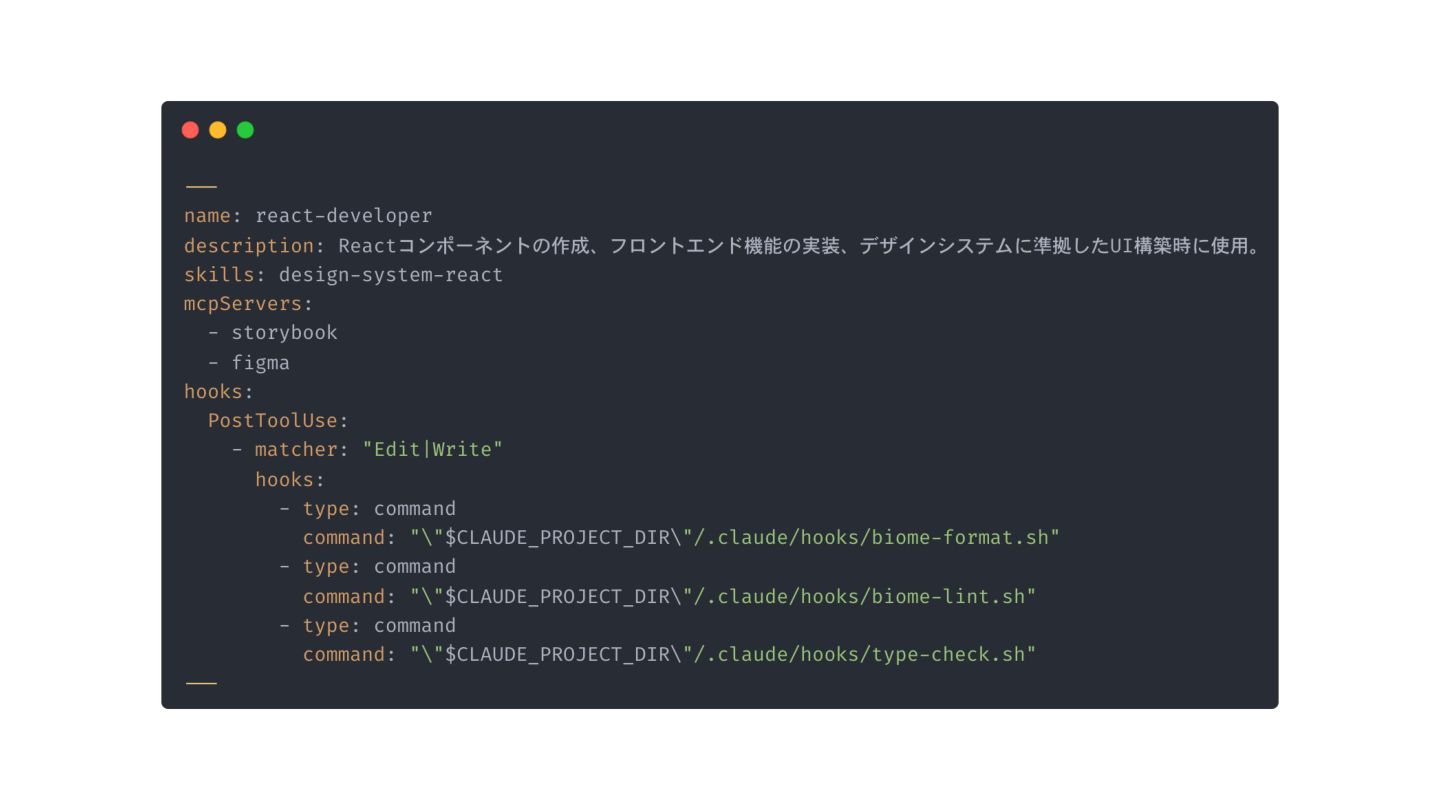Viewport: 1440px width, 810px height.
Task: Click the figma list entry
Action: pos(261,363)
